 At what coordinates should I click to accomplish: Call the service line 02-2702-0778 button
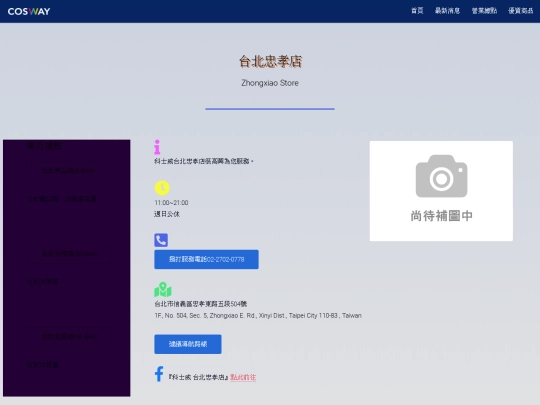point(206,259)
